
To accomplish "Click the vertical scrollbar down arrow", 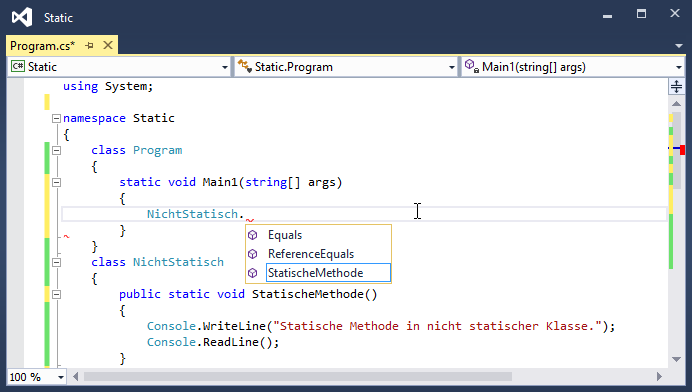I will [x=676, y=359].
